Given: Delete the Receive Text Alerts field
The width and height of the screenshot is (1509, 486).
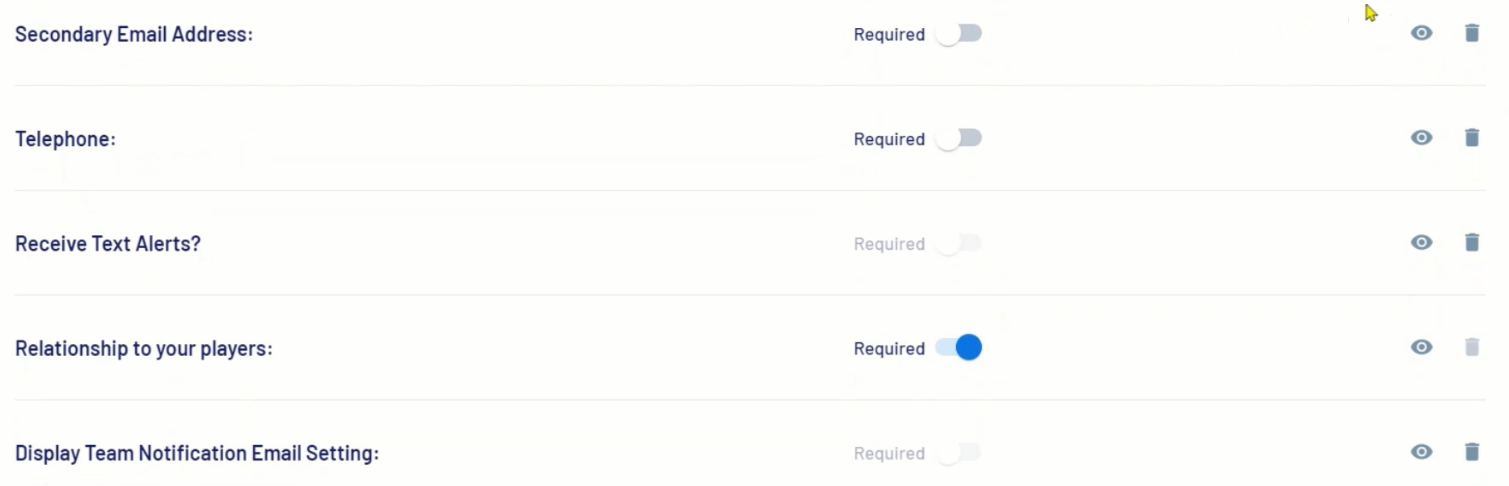Looking at the screenshot, I should click(1471, 243).
